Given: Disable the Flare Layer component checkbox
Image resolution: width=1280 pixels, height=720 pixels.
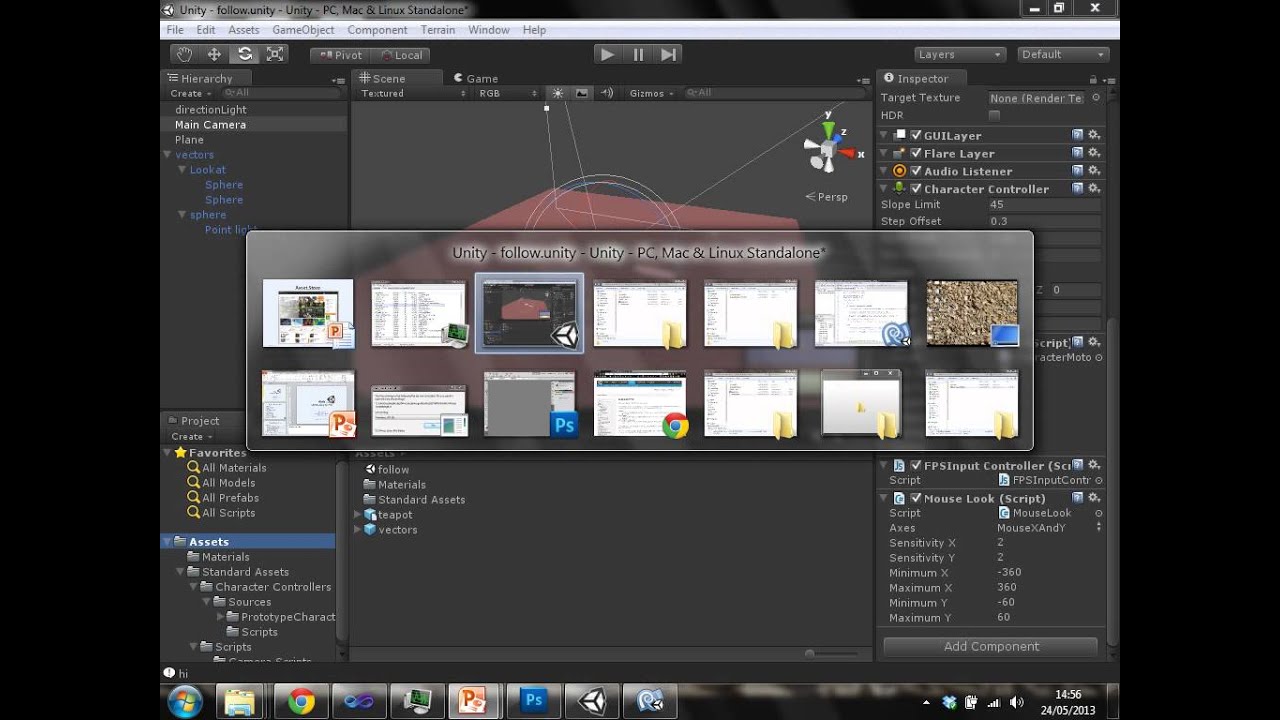Looking at the screenshot, I should (x=916, y=153).
